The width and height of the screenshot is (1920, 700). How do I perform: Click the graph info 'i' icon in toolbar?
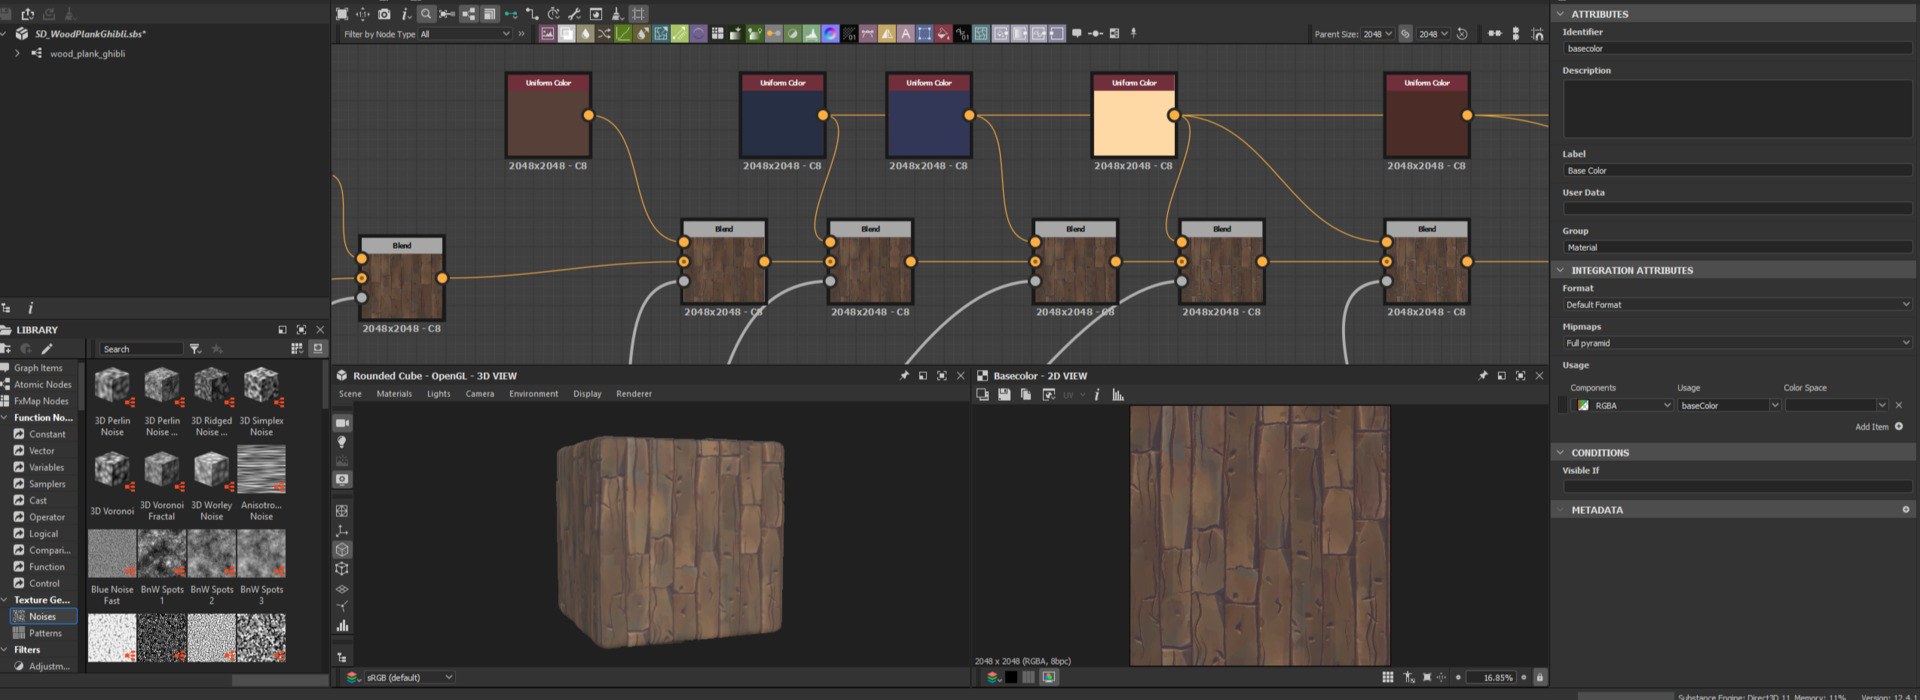point(405,14)
